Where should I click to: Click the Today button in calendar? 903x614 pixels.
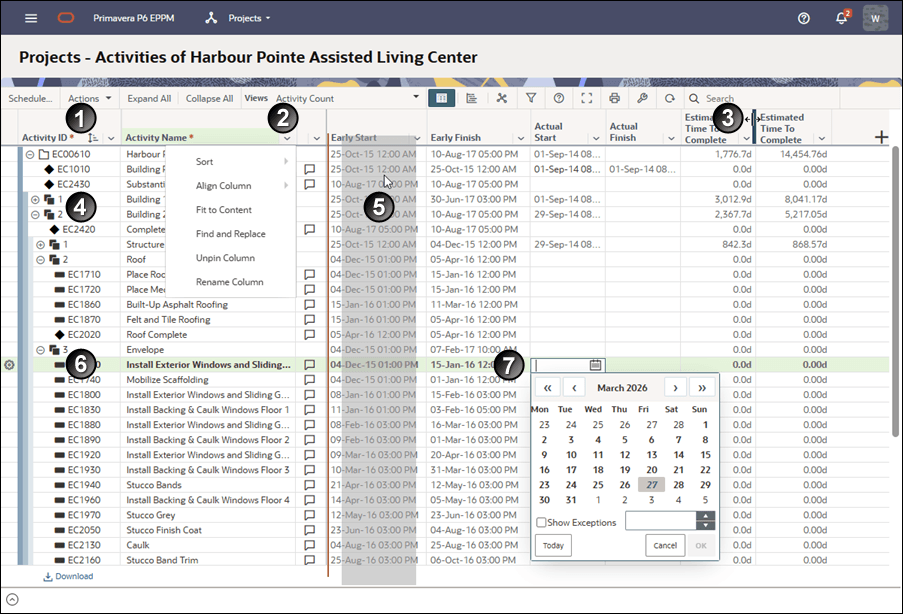(553, 545)
